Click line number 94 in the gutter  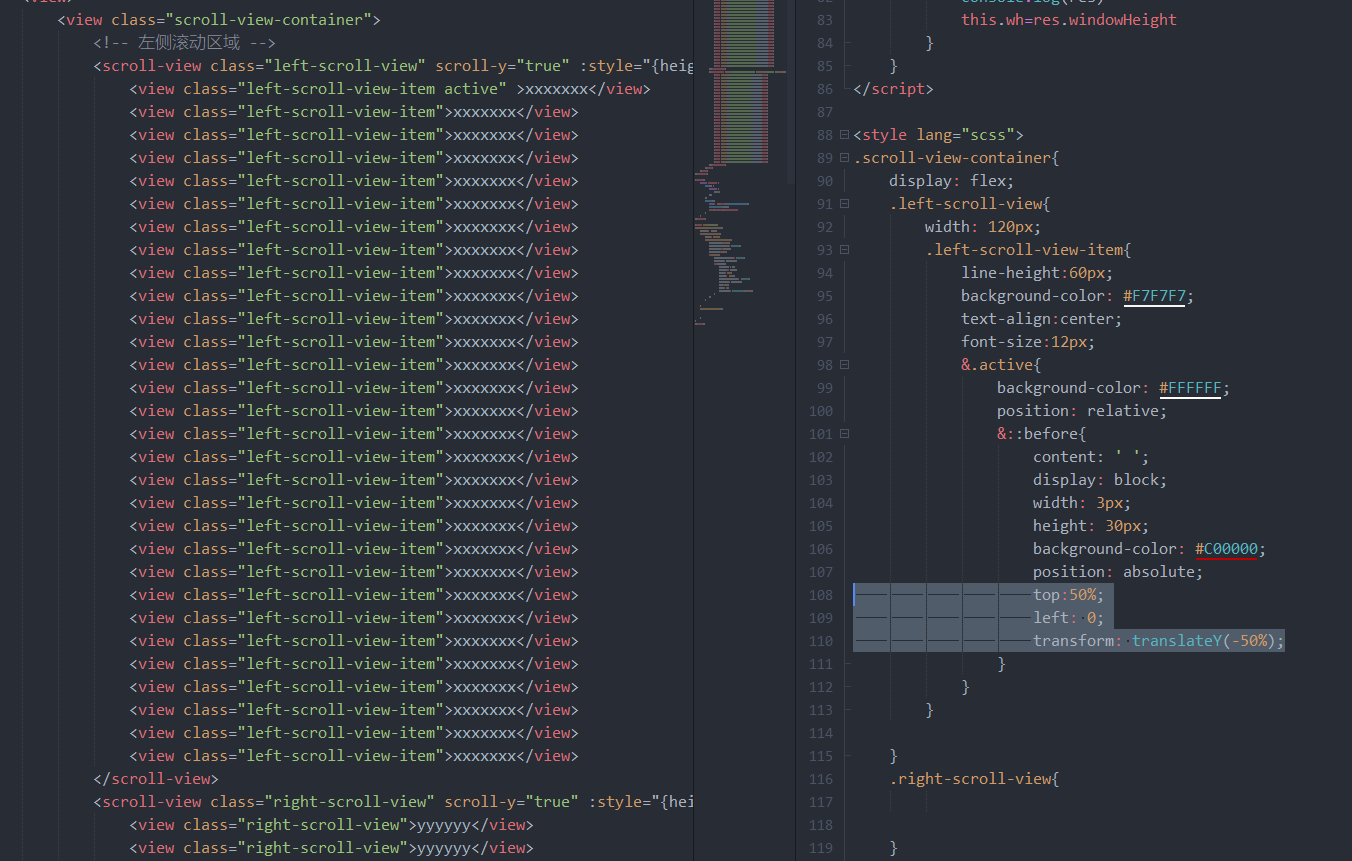[x=824, y=273]
